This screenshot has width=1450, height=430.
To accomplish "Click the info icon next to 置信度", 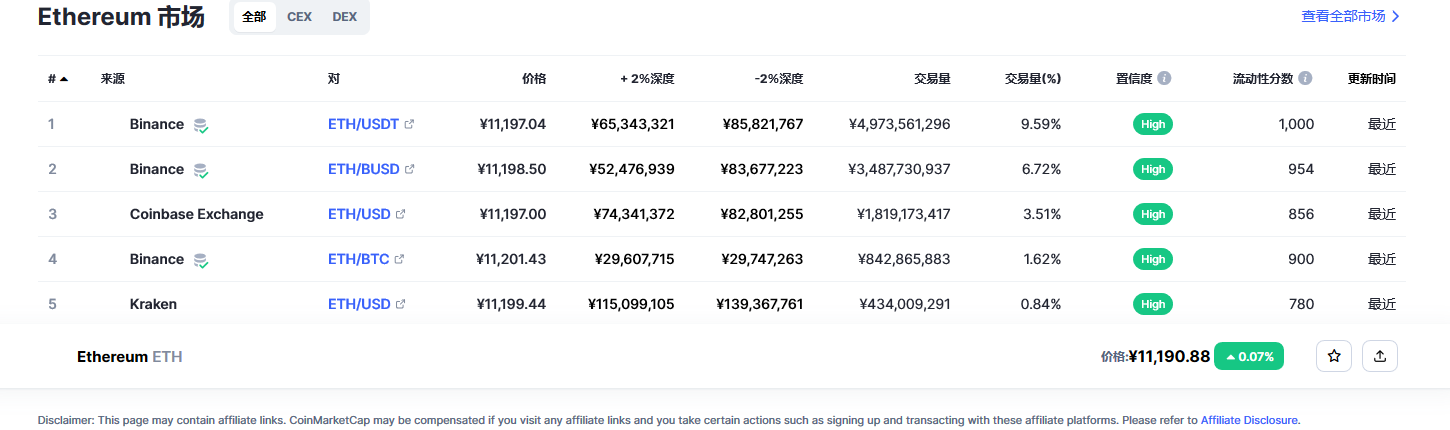I will 1164,78.
